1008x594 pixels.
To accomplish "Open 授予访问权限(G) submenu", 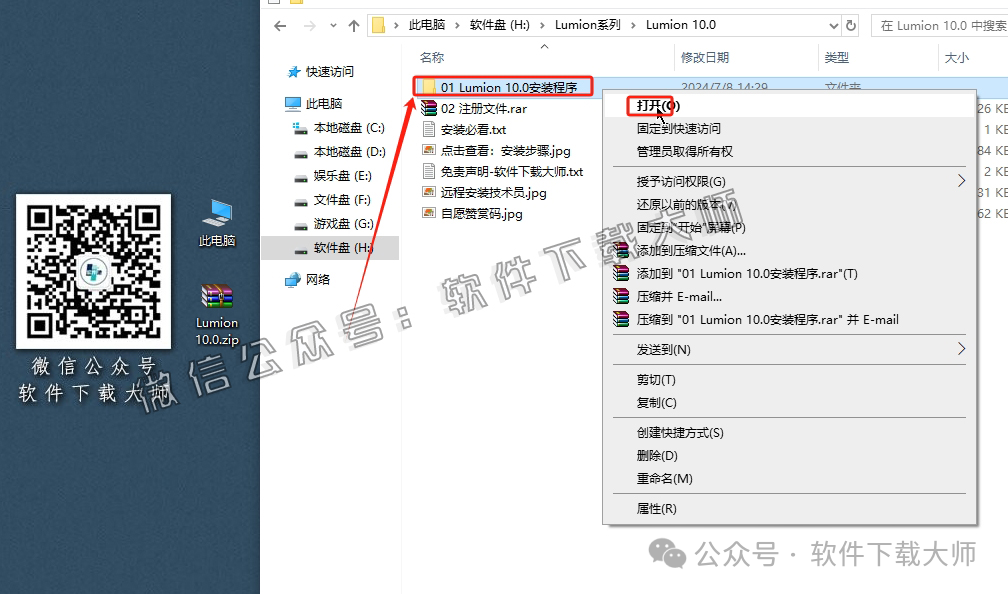I will point(789,181).
